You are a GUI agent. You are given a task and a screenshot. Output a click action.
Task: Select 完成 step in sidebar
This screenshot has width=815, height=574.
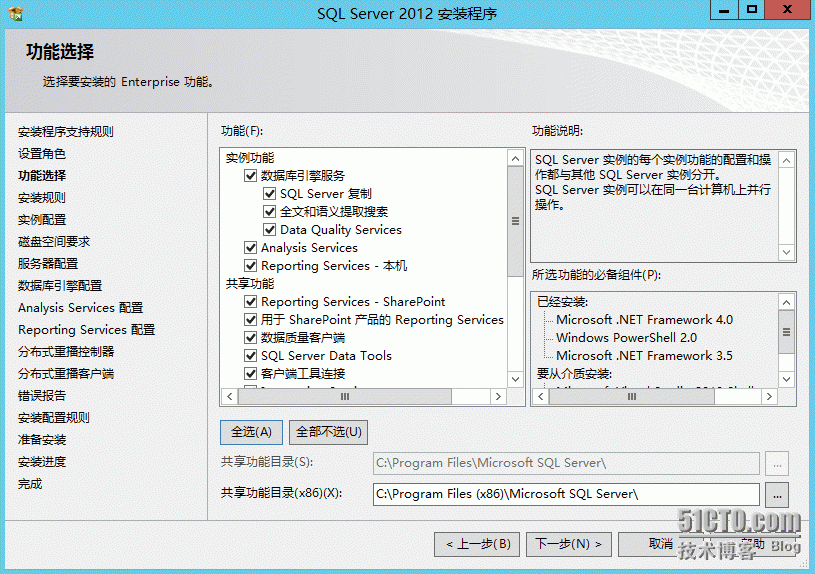(30, 484)
